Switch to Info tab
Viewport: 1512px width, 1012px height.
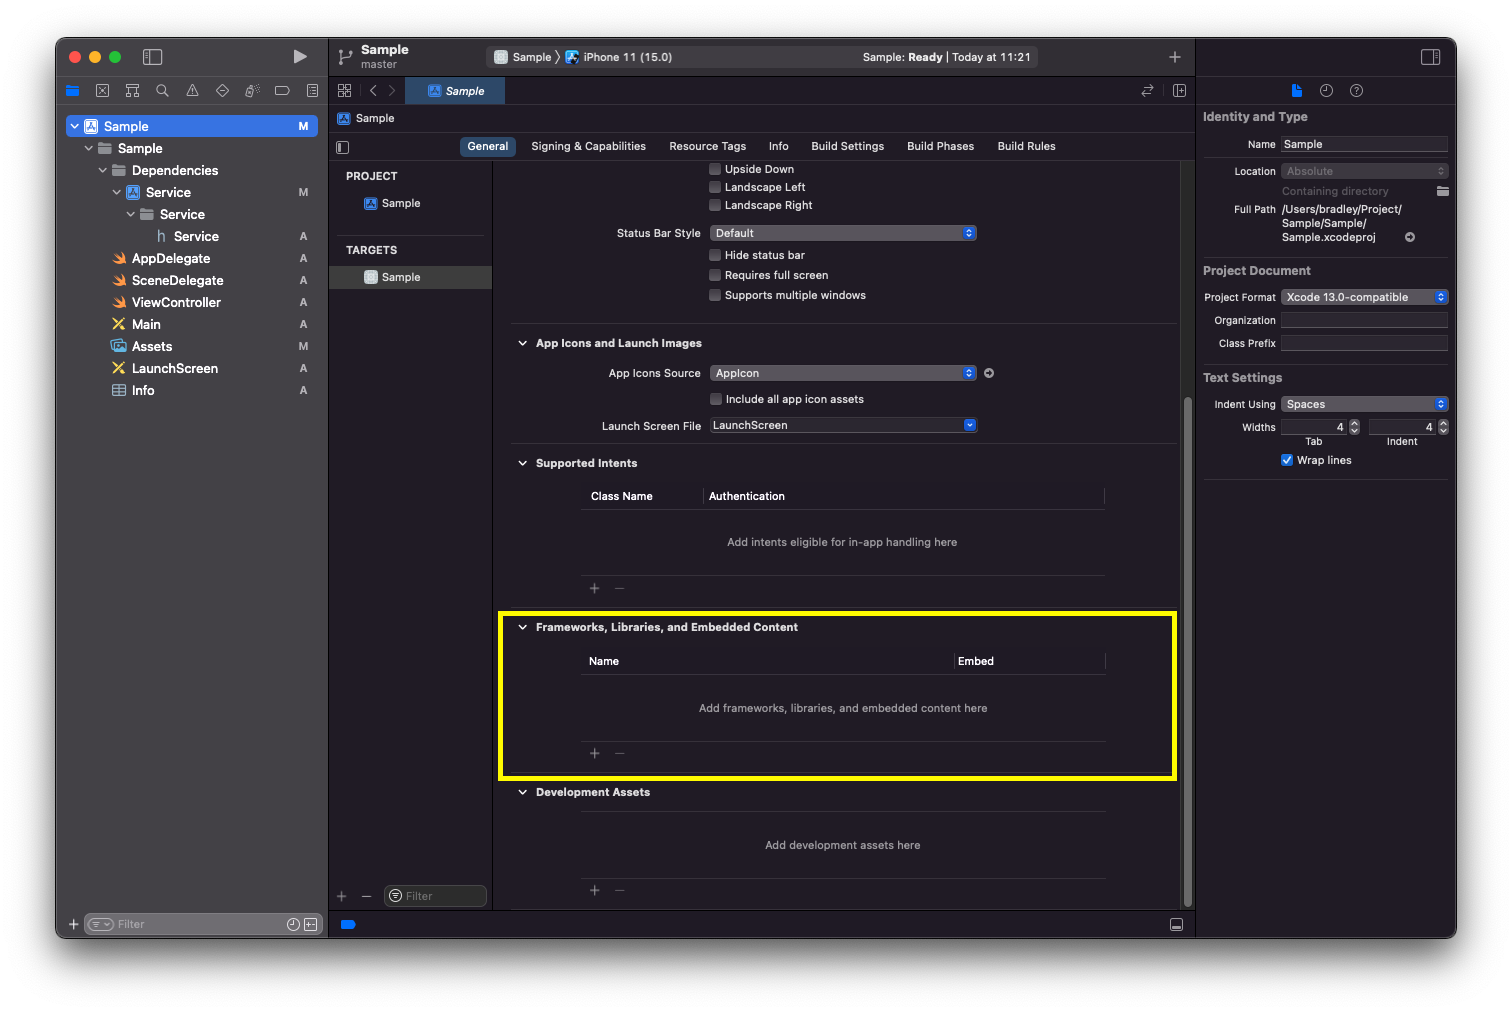click(x=778, y=146)
